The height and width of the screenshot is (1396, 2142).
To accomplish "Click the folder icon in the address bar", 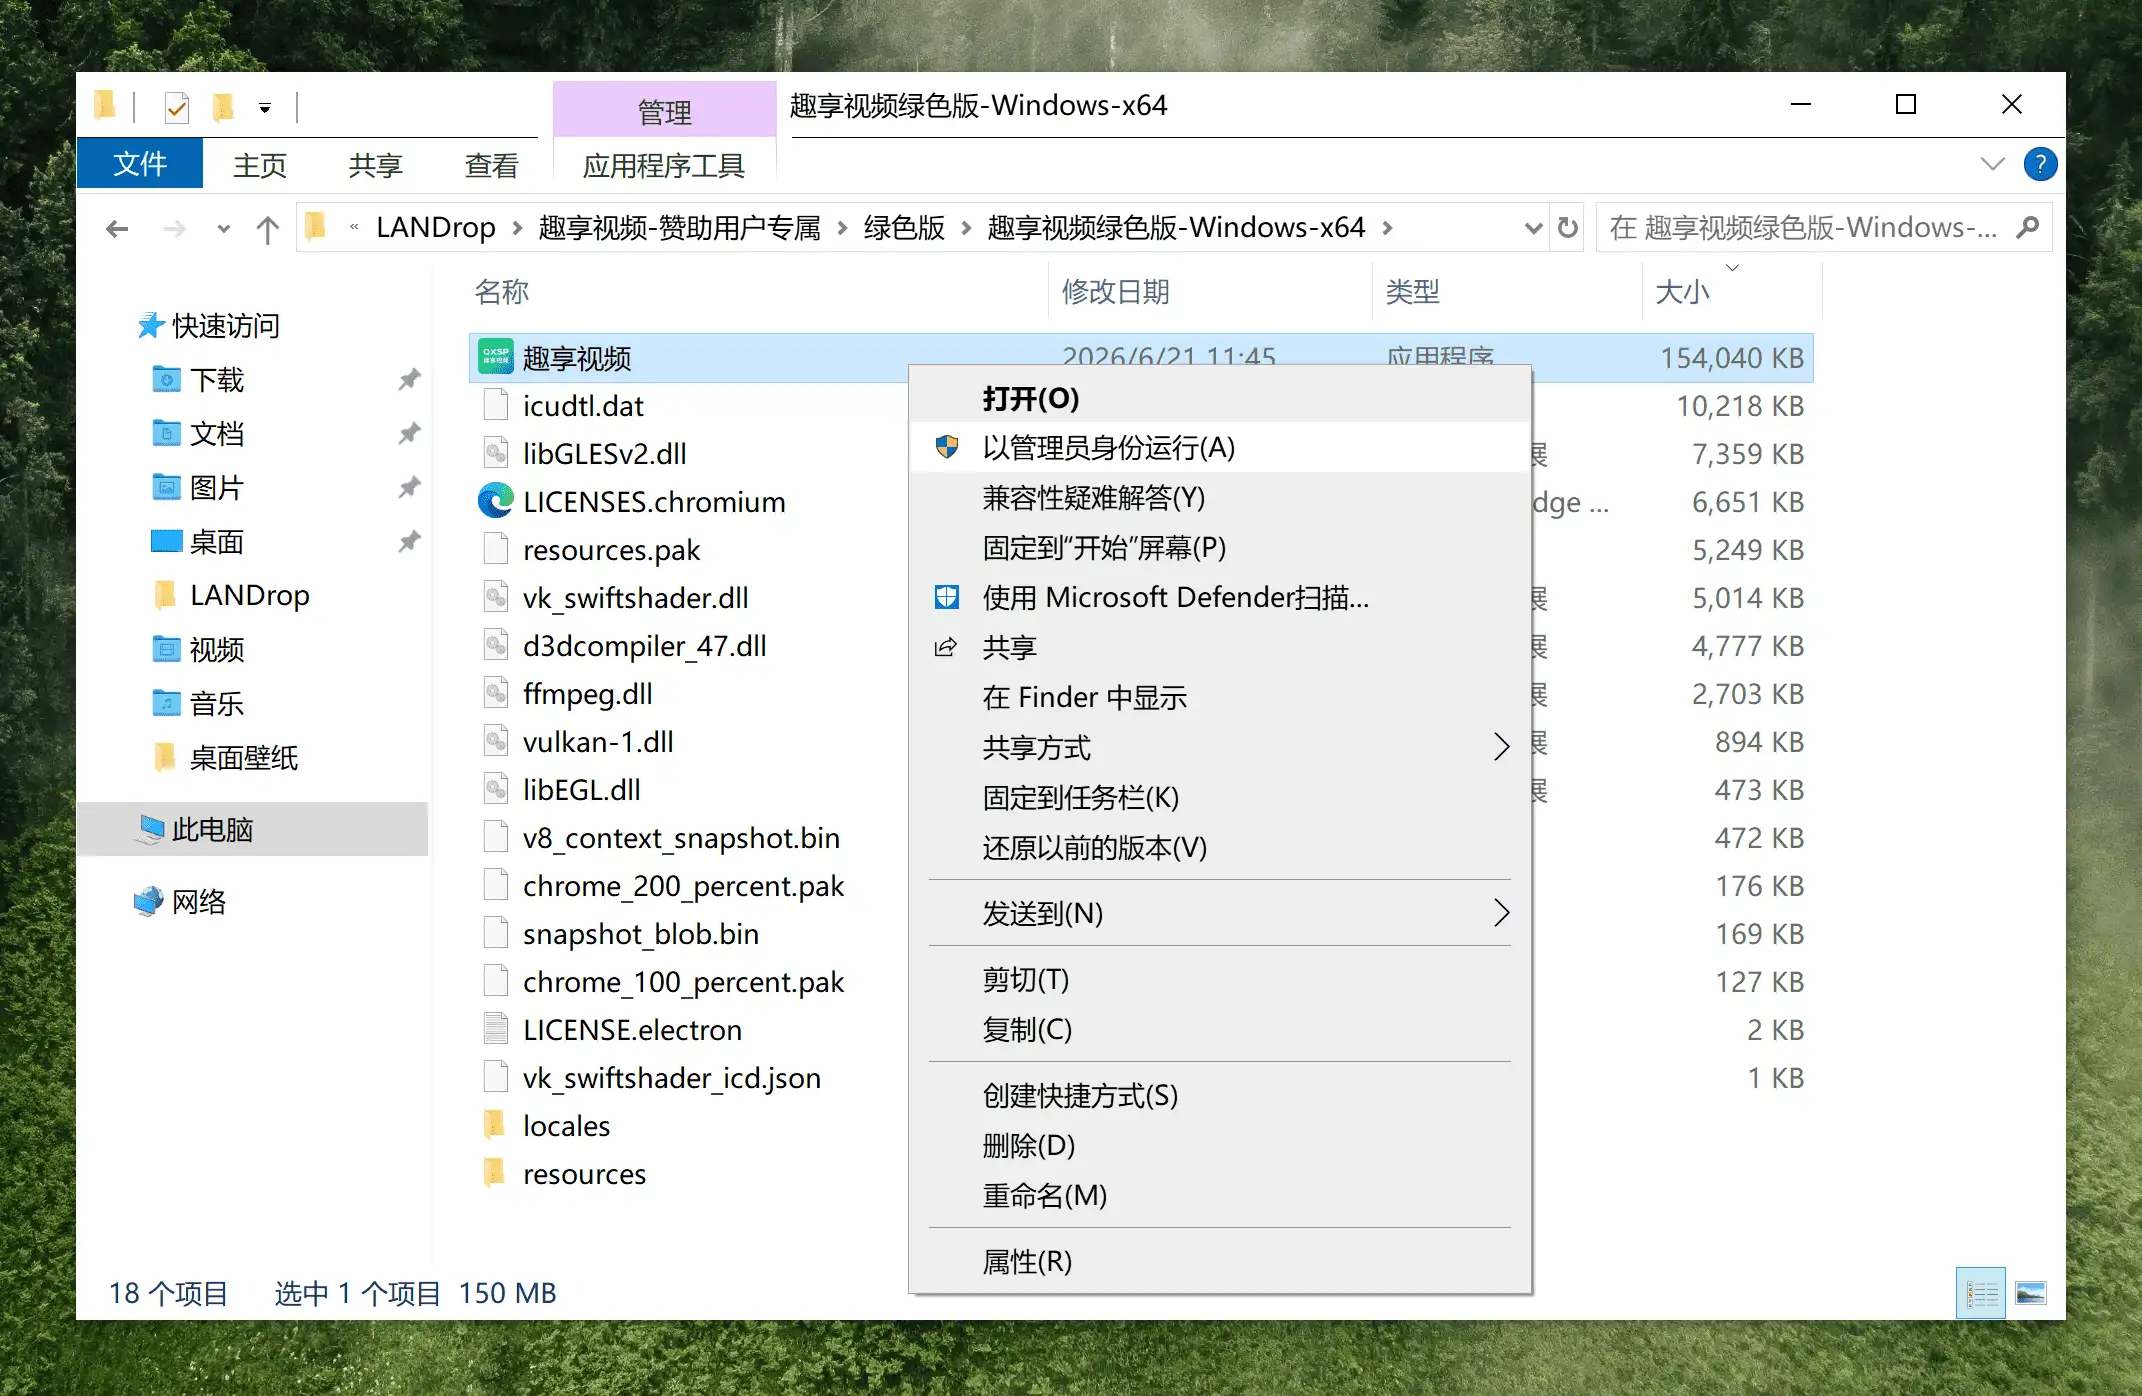I will pos(316,227).
